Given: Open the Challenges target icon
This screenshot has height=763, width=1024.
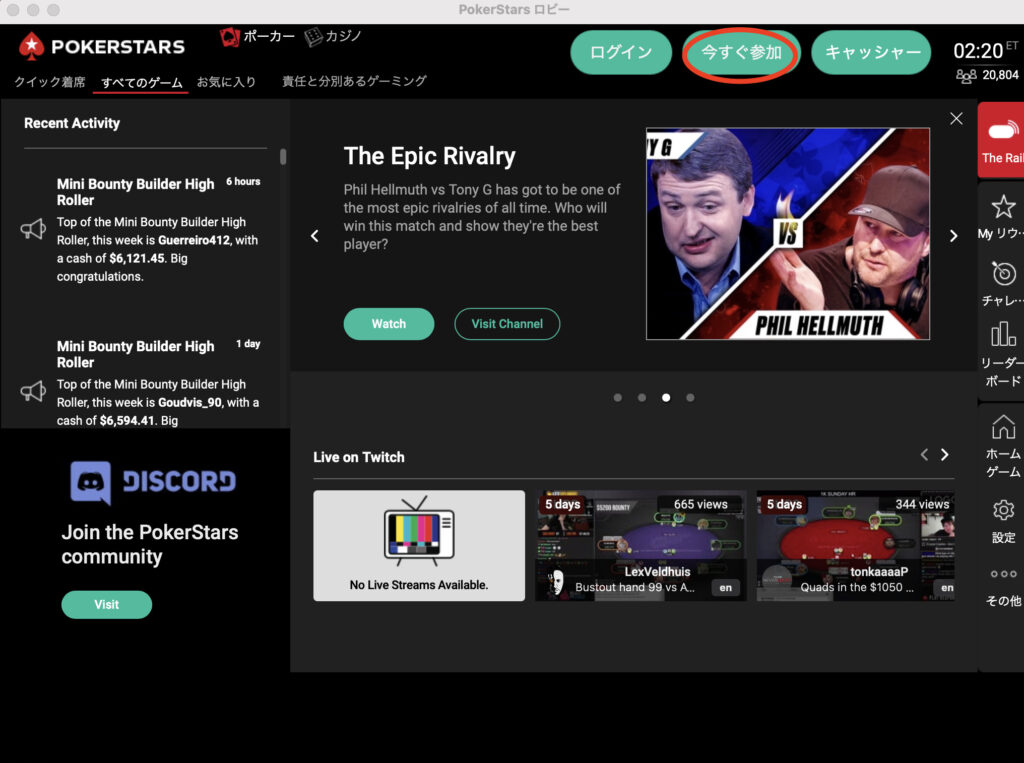Looking at the screenshot, I should coord(1002,274).
